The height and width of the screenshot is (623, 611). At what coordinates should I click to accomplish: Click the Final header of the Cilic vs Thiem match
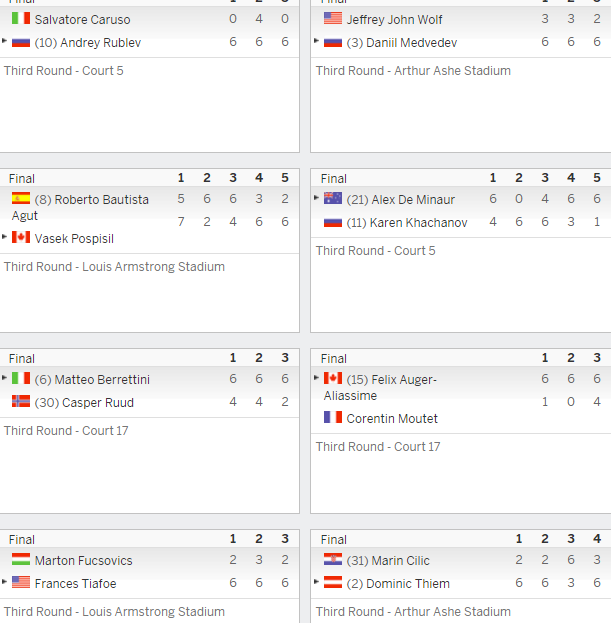334,540
